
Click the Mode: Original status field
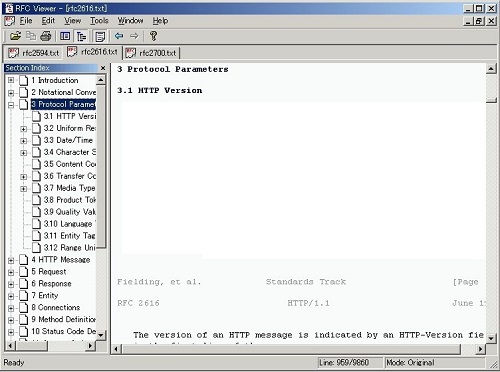[x=435, y=362]
